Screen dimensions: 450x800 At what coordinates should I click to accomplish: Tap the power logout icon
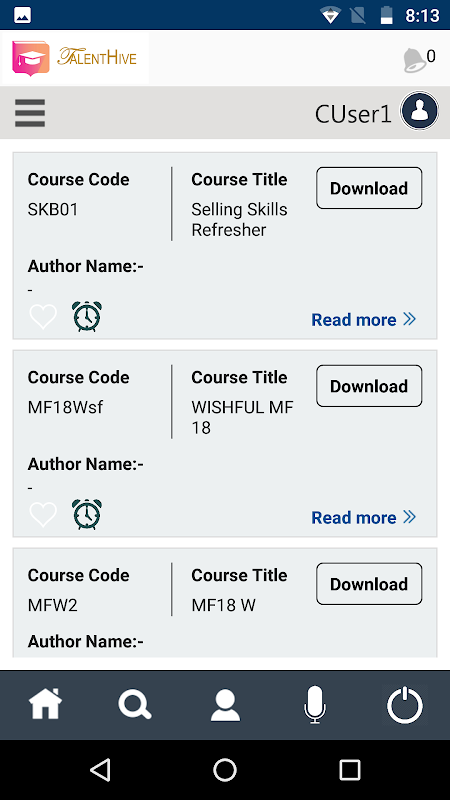click(x=405, y=705)
